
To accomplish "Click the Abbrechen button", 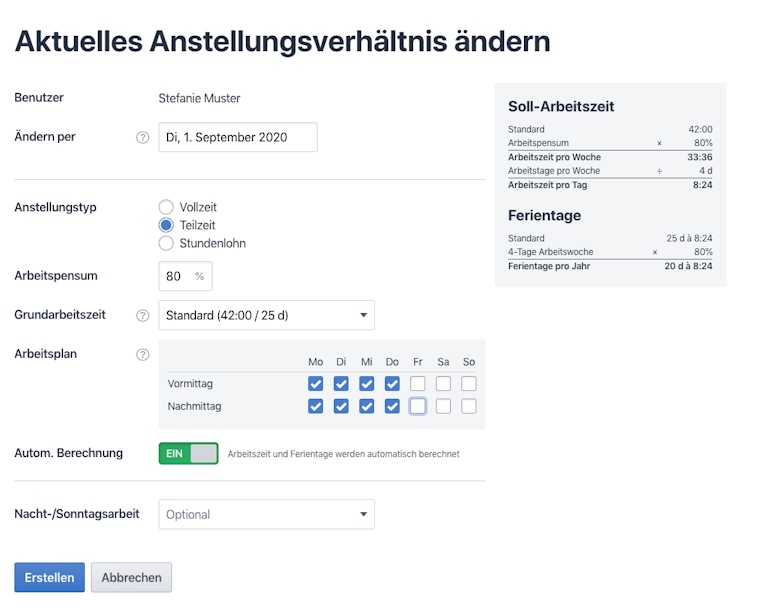I will click(131, 577).
